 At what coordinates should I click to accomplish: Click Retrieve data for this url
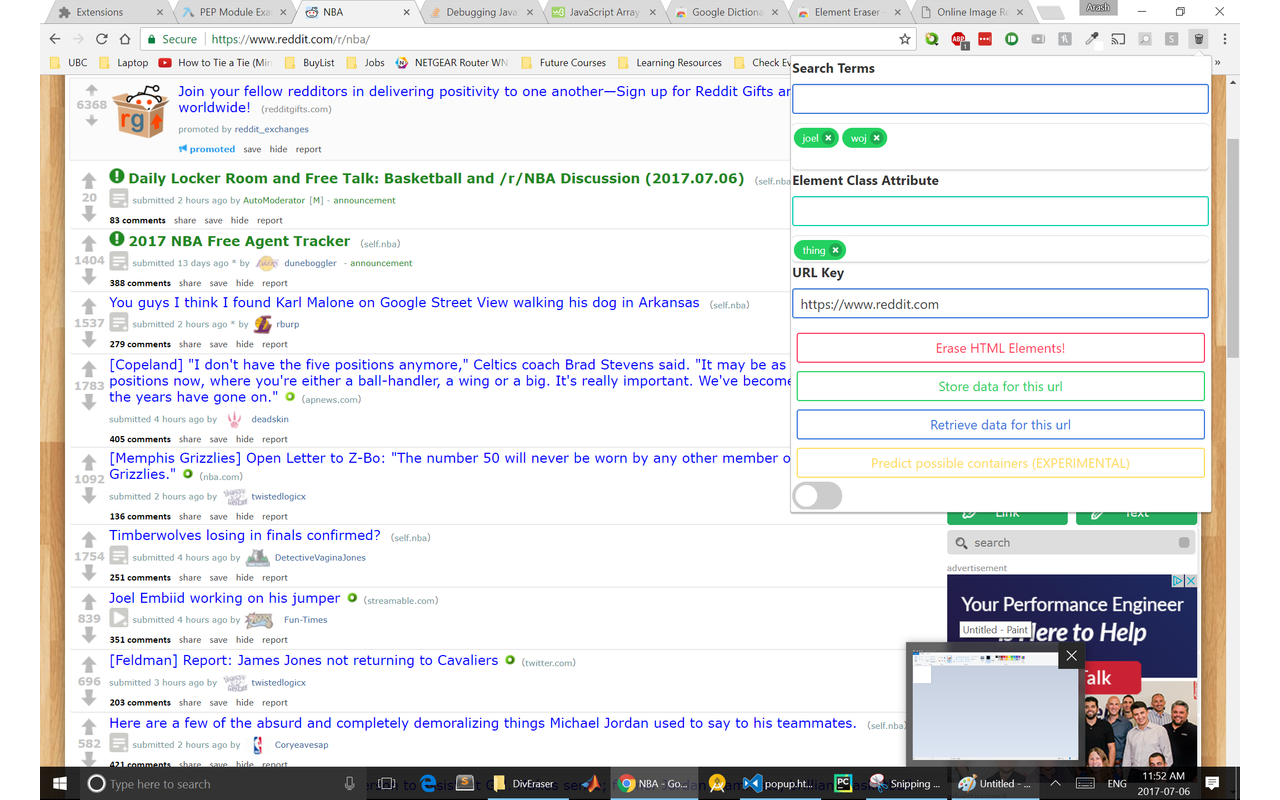1000,424
